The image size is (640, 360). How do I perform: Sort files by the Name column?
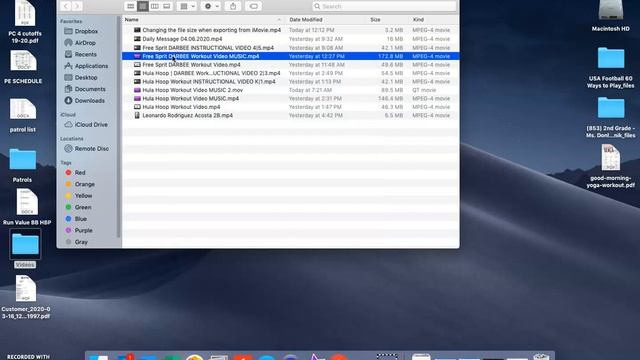[203, 20]
